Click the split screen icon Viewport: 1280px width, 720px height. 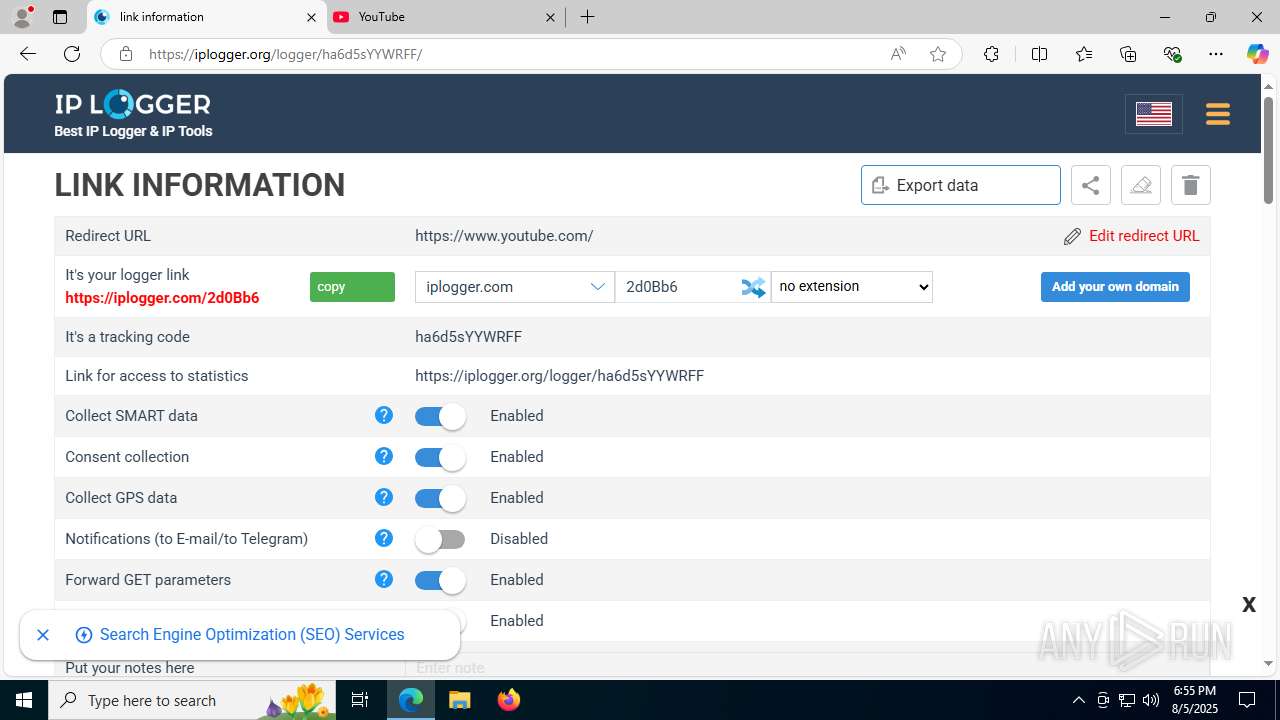1039,54
